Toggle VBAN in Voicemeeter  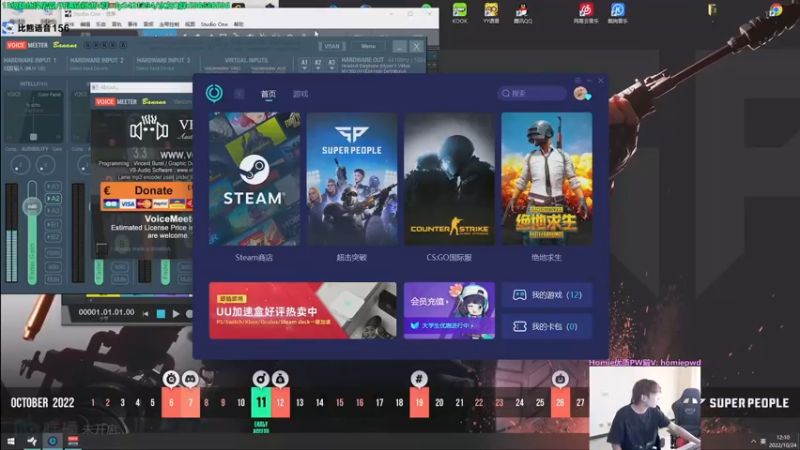point(332,46)
